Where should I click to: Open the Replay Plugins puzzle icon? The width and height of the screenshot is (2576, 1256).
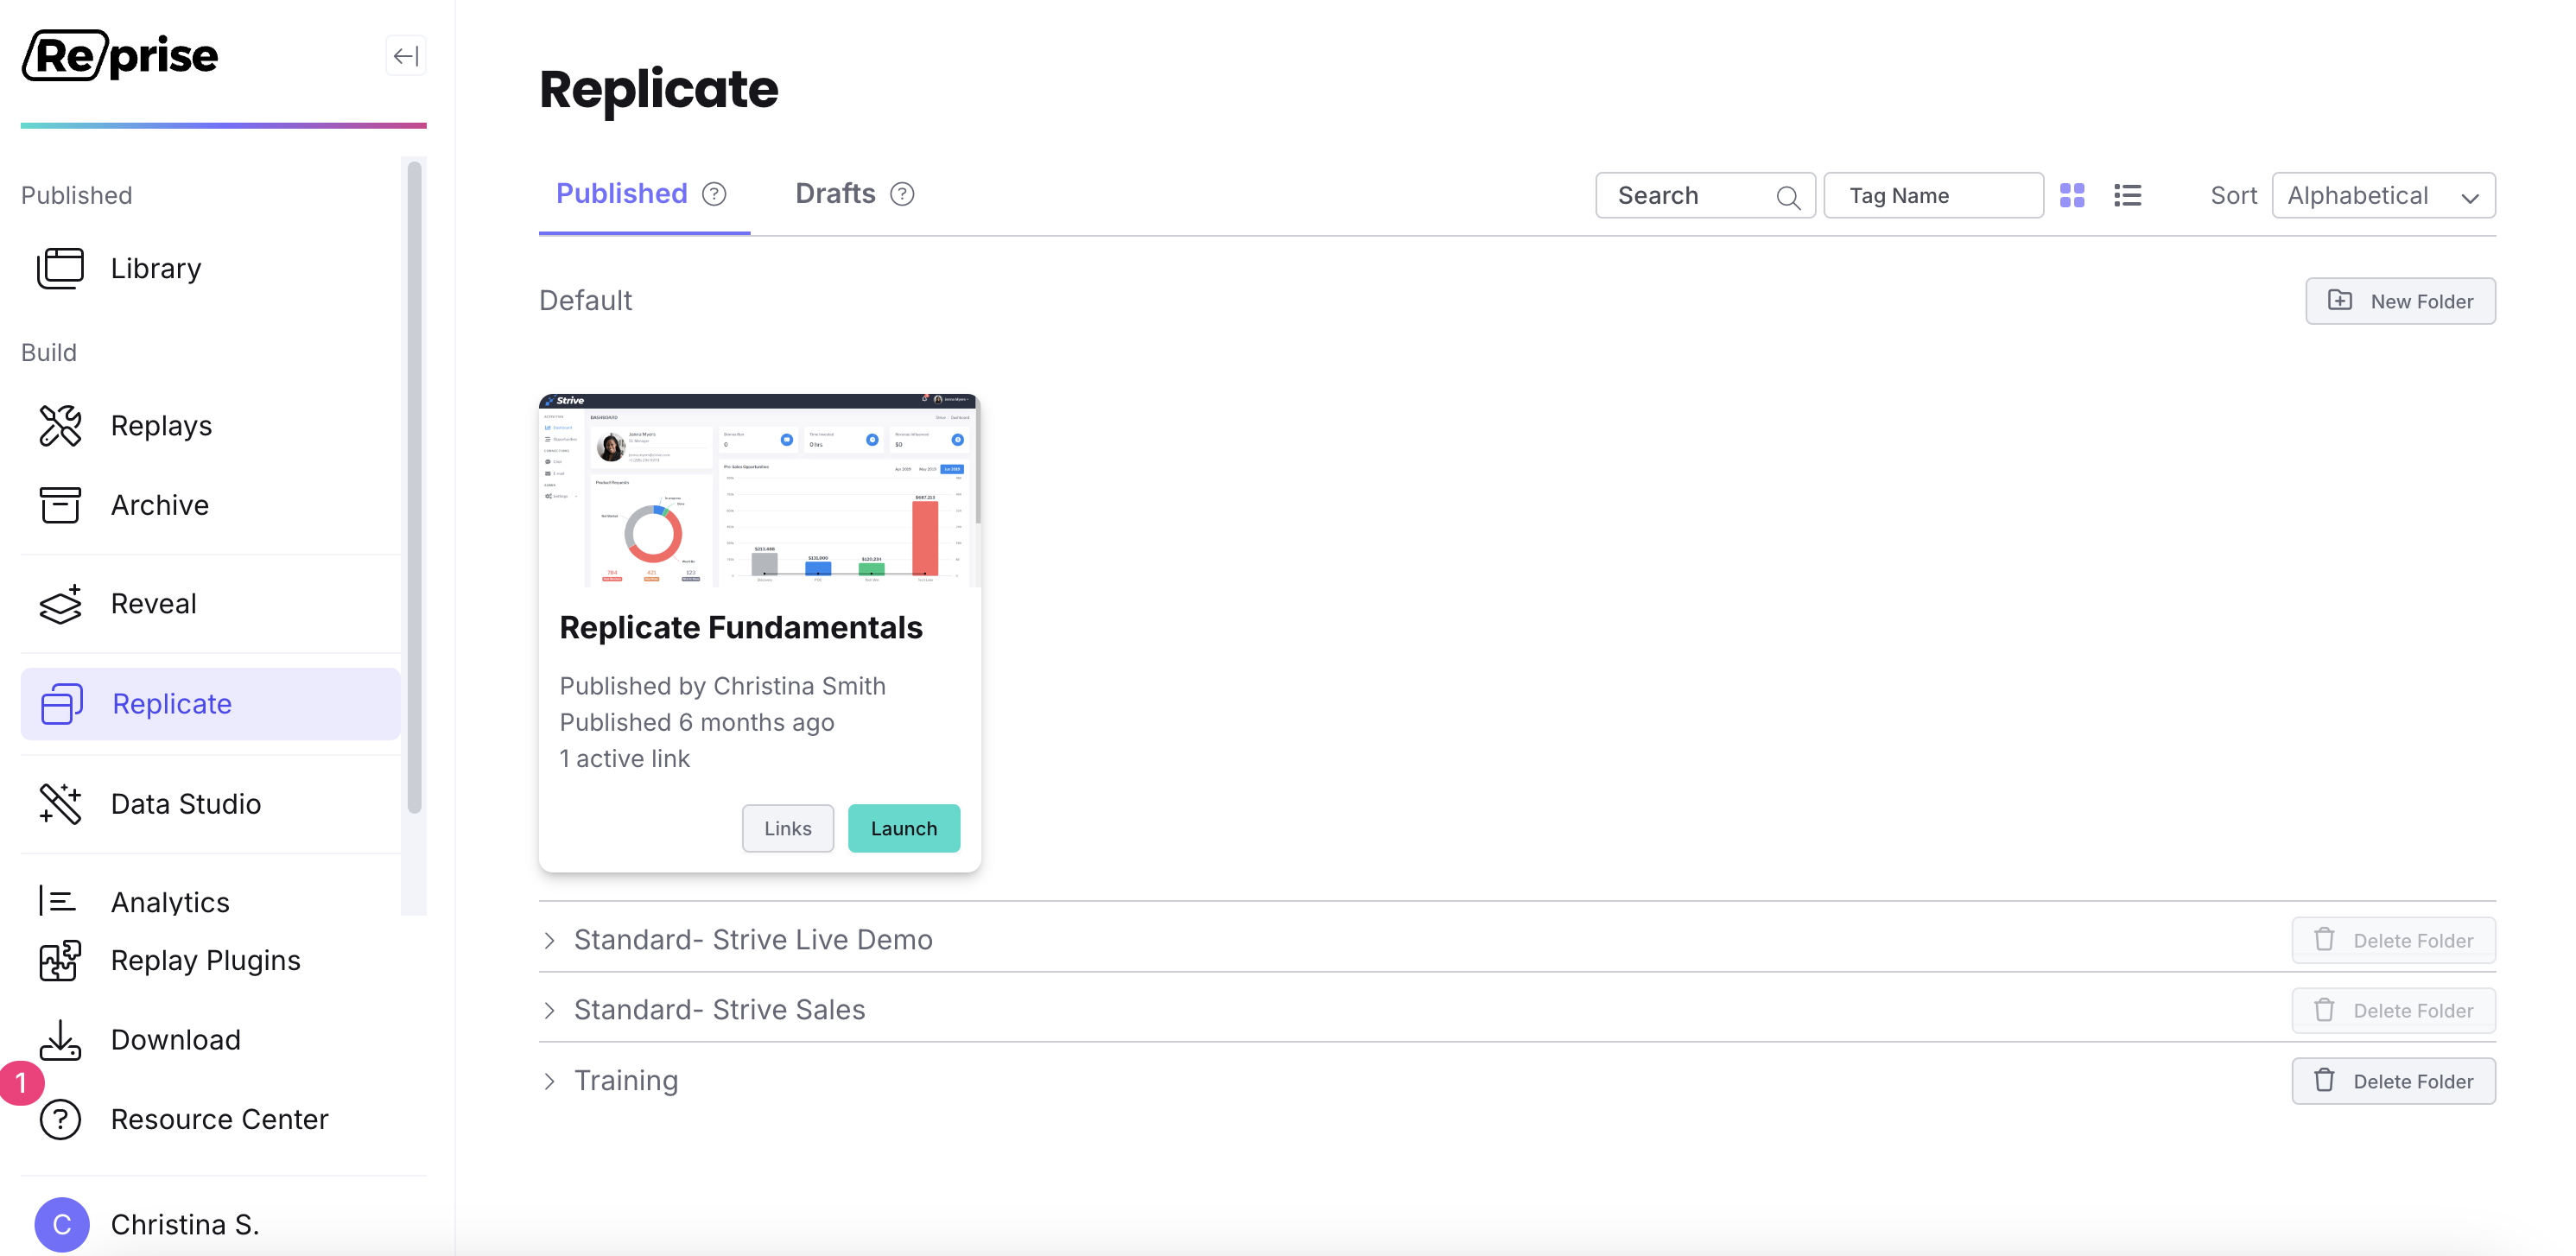[x=60, y=960]
